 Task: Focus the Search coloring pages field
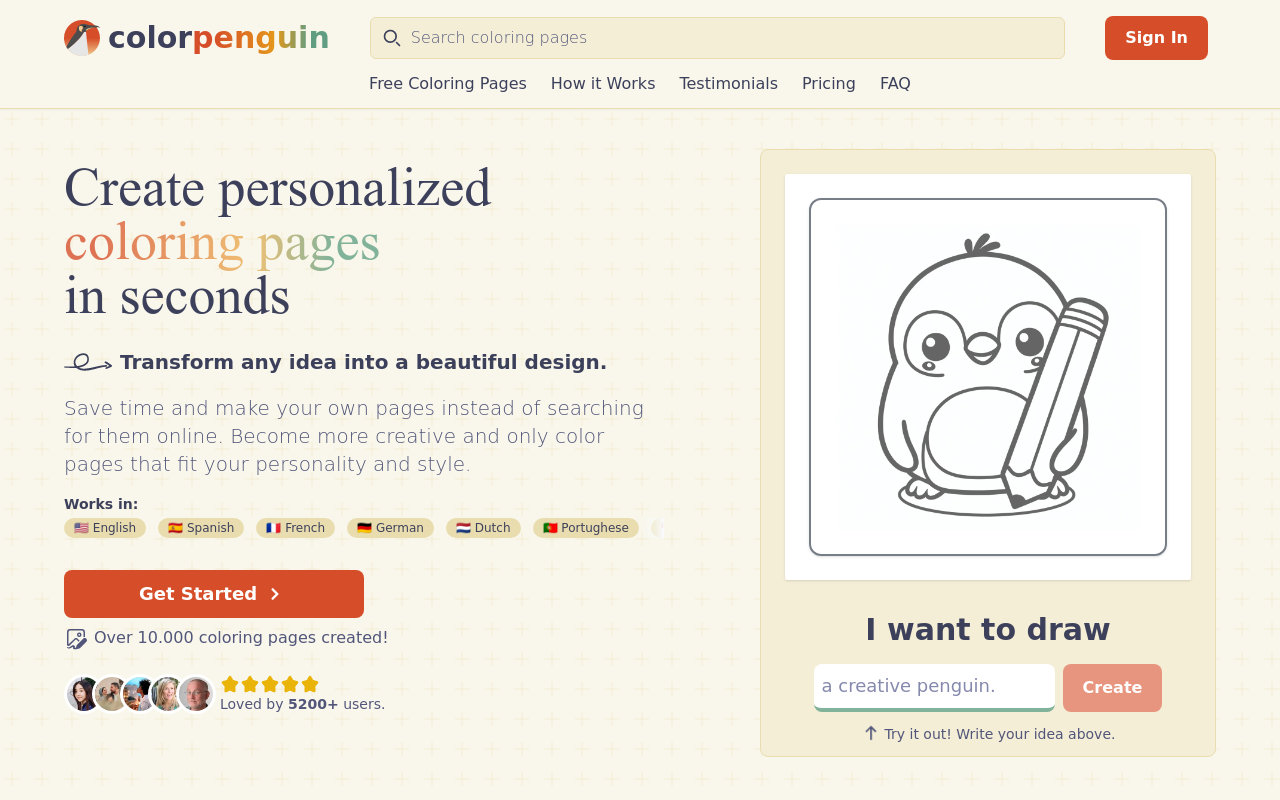(717, 38)
